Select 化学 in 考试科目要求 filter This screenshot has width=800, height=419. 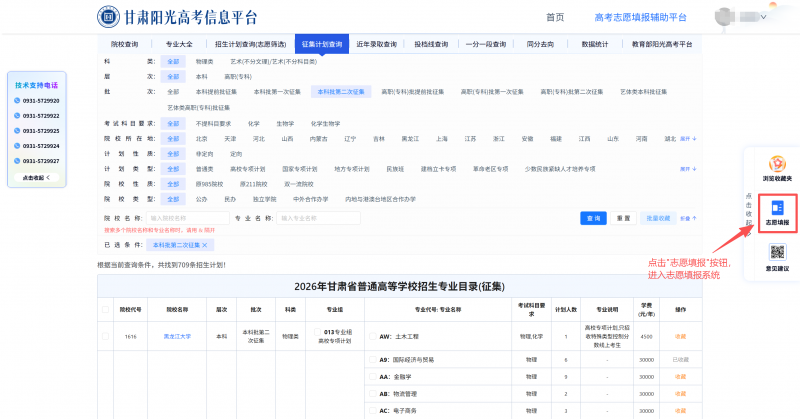click(254, 124)
